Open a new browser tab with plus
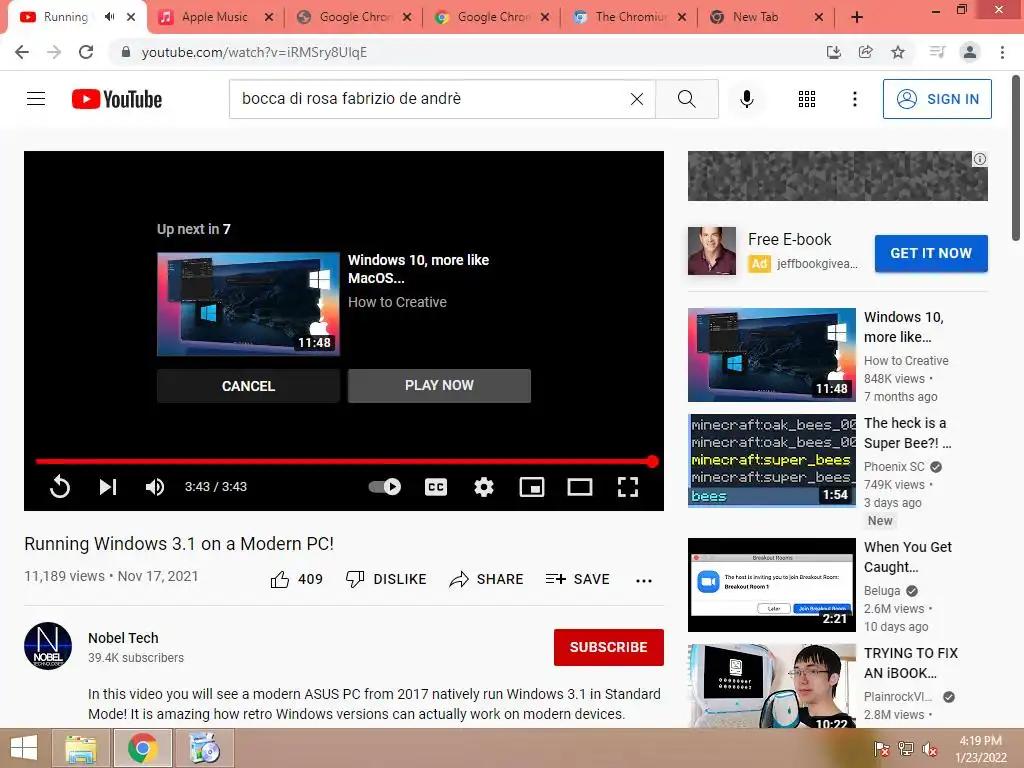This screenshot has height=768, width=1024. tap(857, 17)
